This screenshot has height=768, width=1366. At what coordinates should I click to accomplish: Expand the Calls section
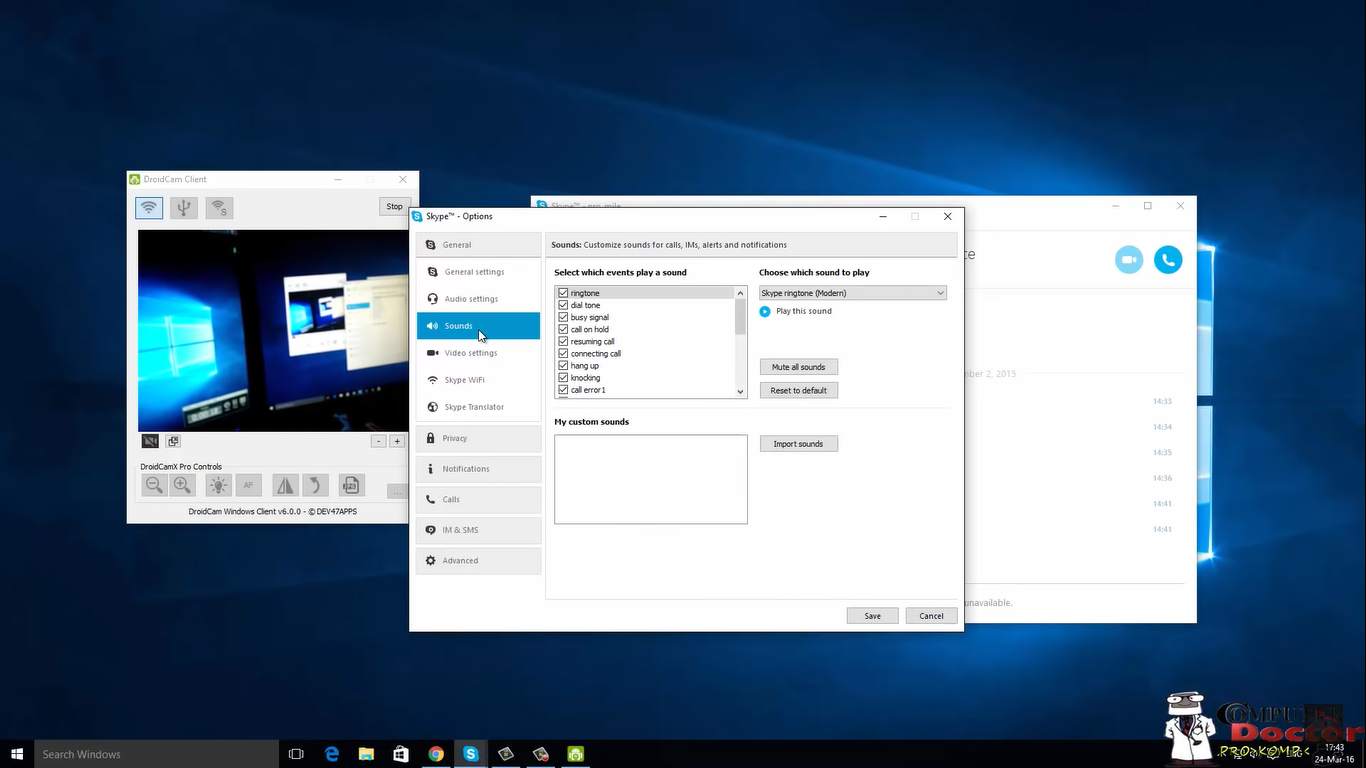coord(478,499)
